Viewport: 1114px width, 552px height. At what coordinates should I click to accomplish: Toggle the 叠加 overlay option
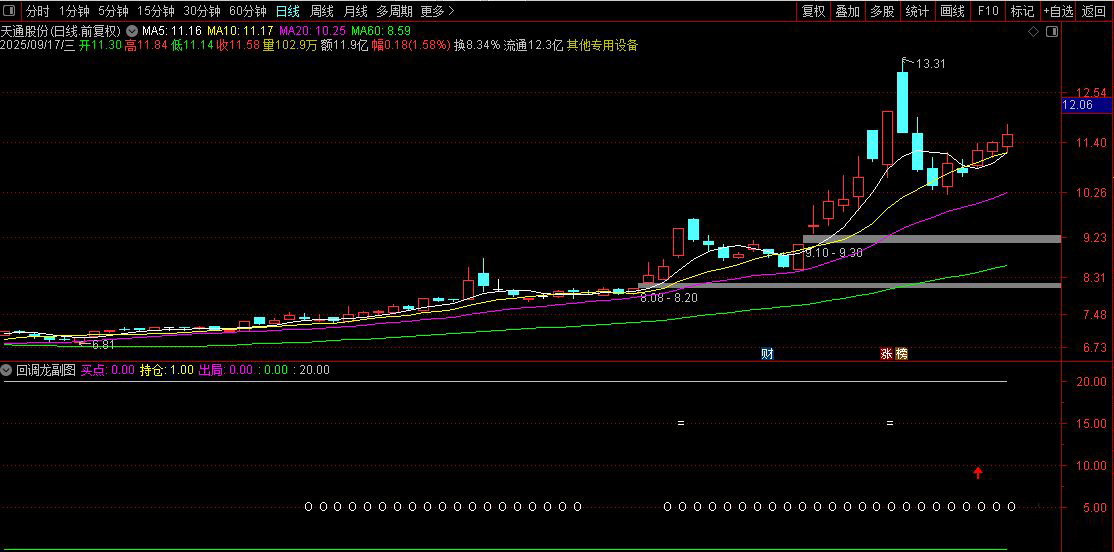click(848, 11)
